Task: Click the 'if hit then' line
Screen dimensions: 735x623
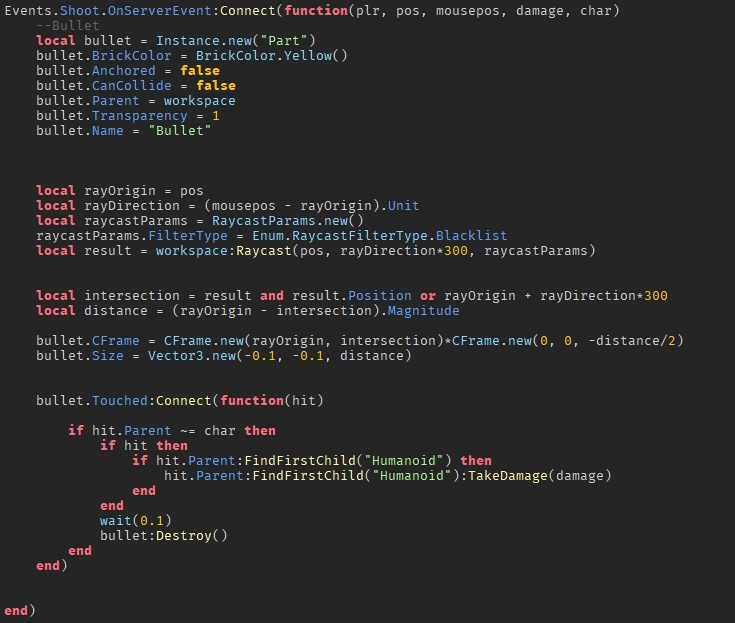Action: click(x=144, y=446)
